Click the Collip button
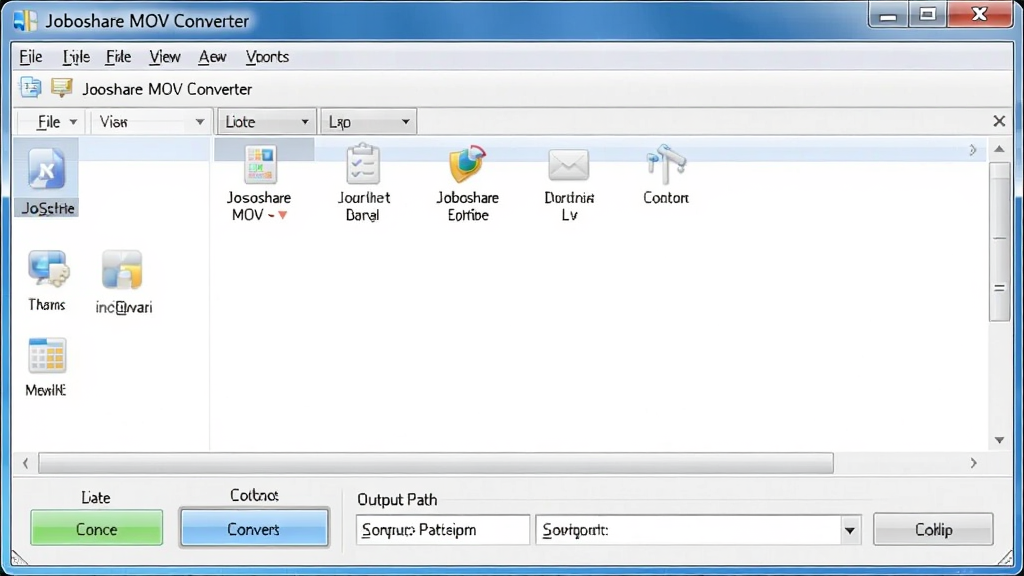1024x576 pixels. tap(933, 529)
